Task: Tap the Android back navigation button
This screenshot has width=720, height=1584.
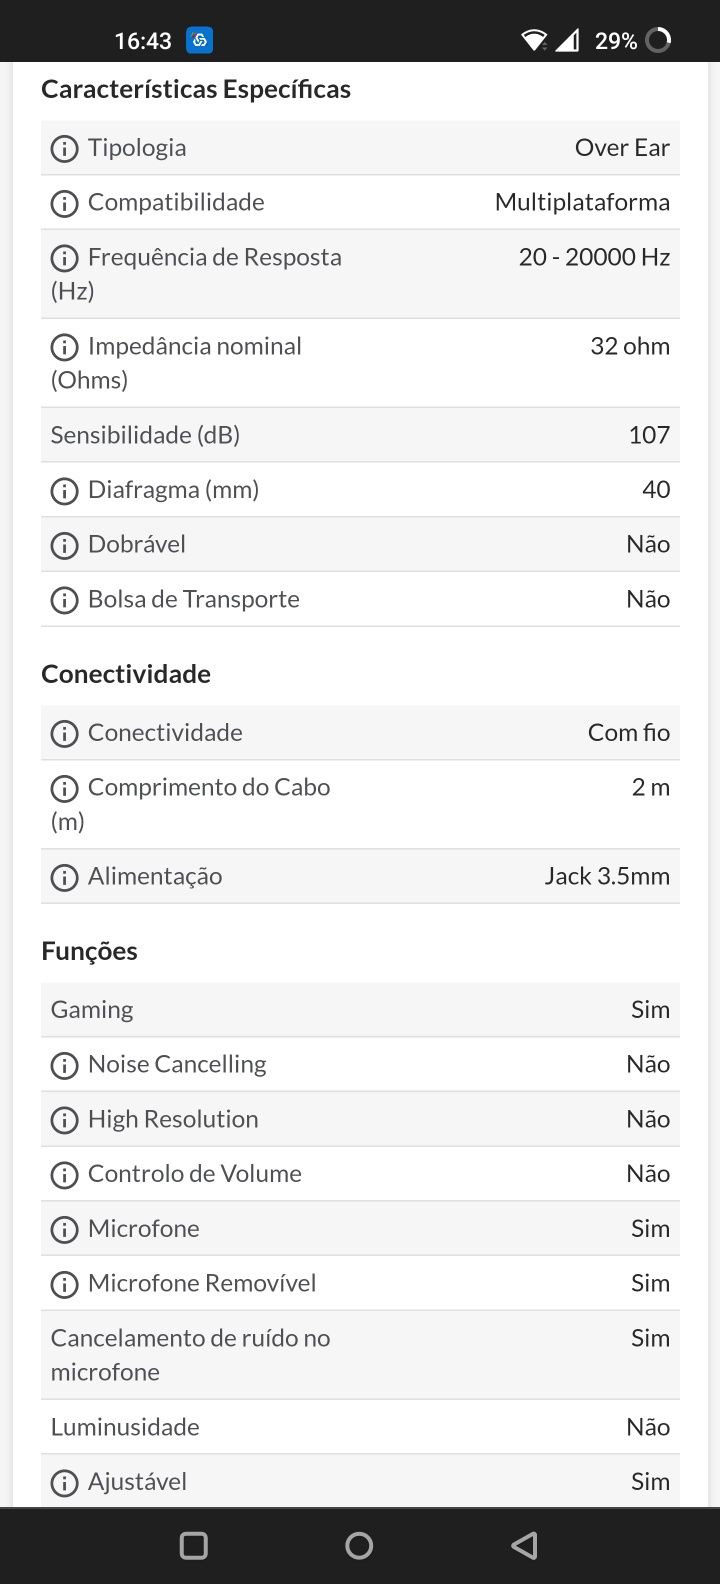Action: pyautogui.click(x=524, y=1545)
